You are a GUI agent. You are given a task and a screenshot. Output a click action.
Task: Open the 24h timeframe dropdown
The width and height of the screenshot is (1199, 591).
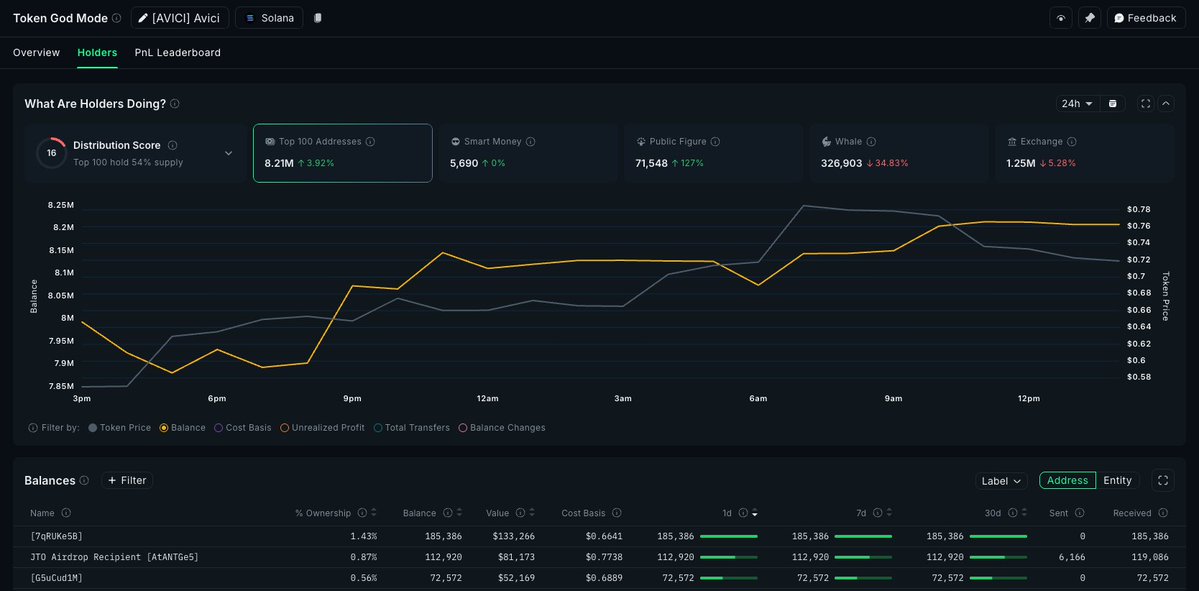(1077, 104)
